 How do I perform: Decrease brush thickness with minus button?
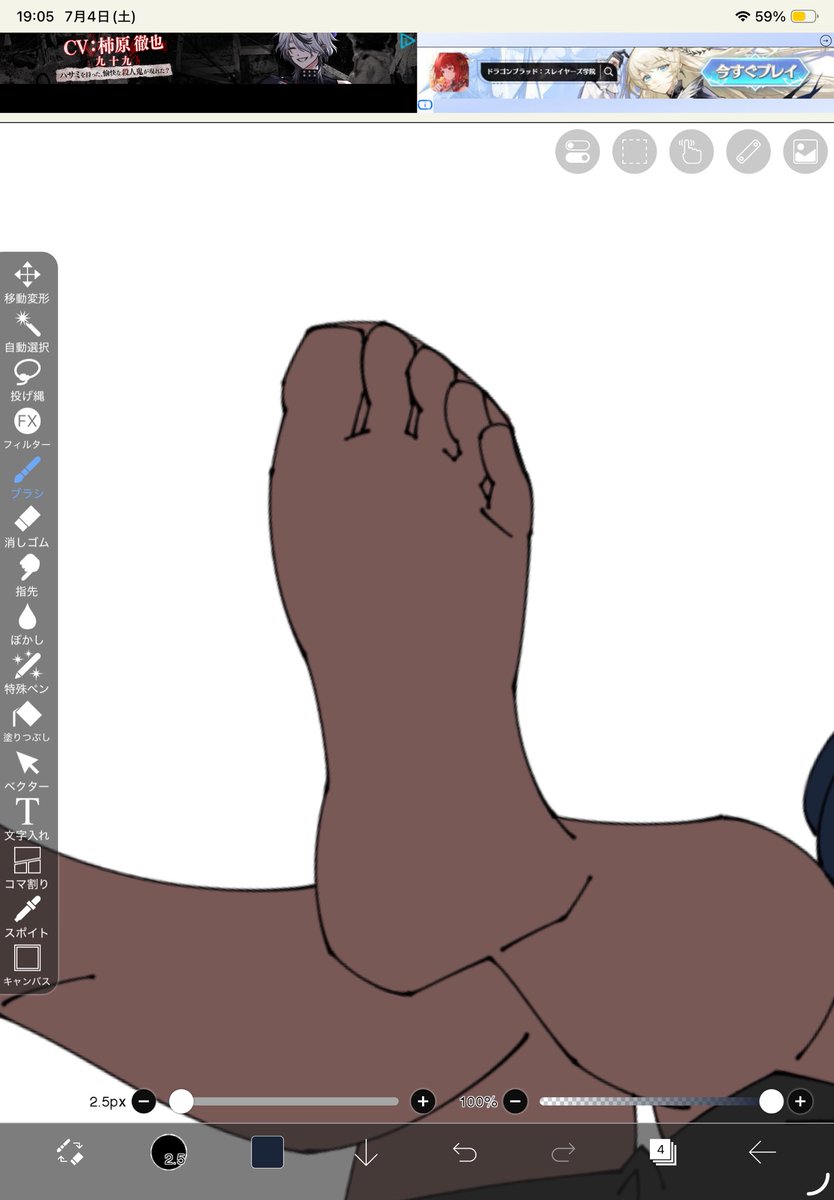(144, 1101)
